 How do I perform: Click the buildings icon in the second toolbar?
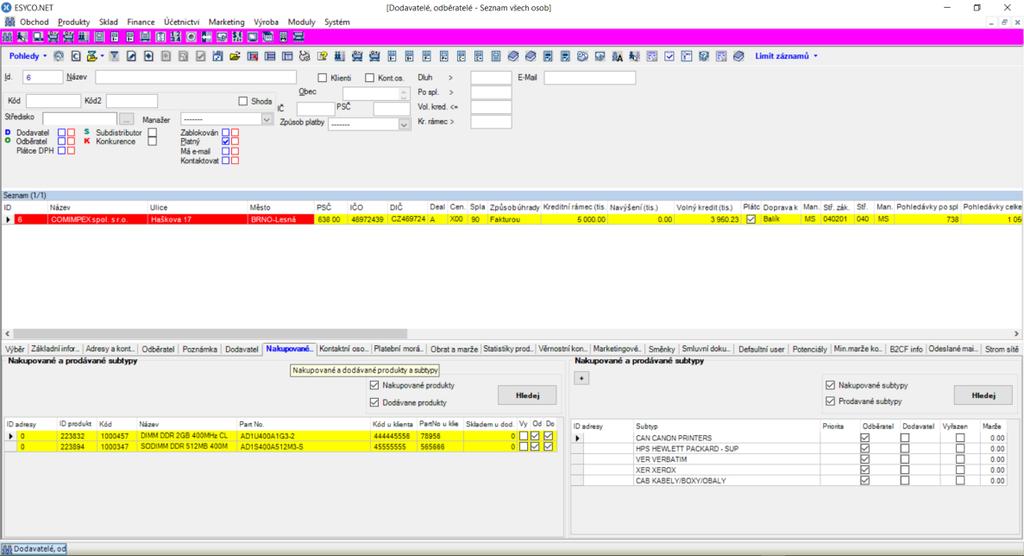(x=340, y=56)
